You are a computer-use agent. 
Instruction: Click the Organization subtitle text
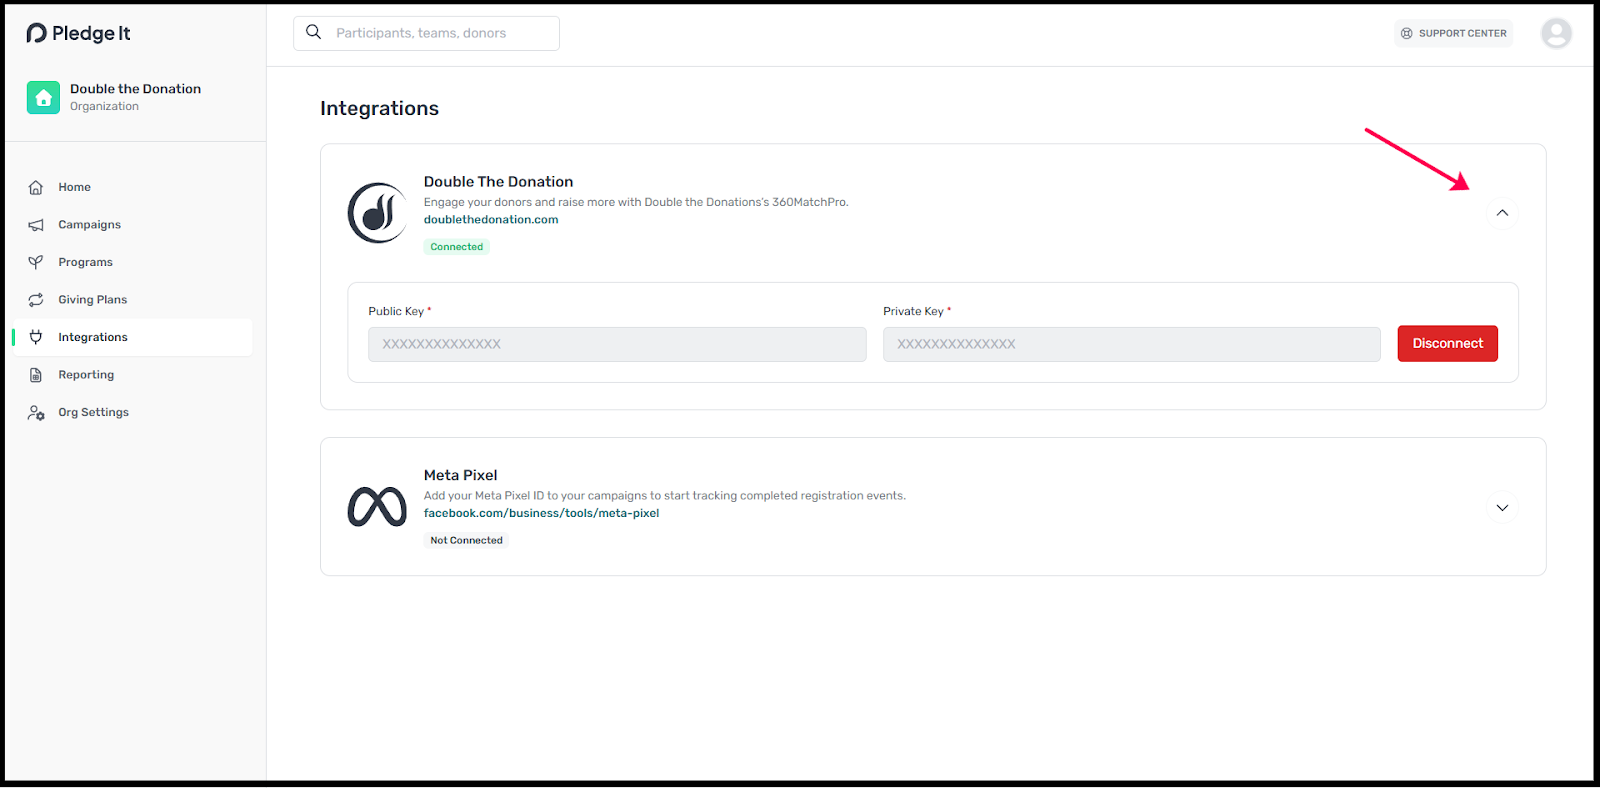click(x=104, y=106)
